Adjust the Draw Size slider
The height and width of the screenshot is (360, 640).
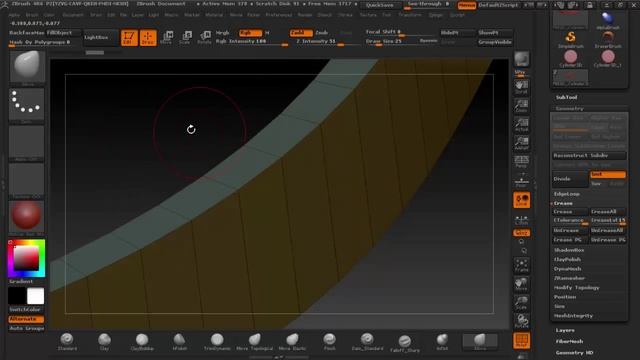[389, 42]
